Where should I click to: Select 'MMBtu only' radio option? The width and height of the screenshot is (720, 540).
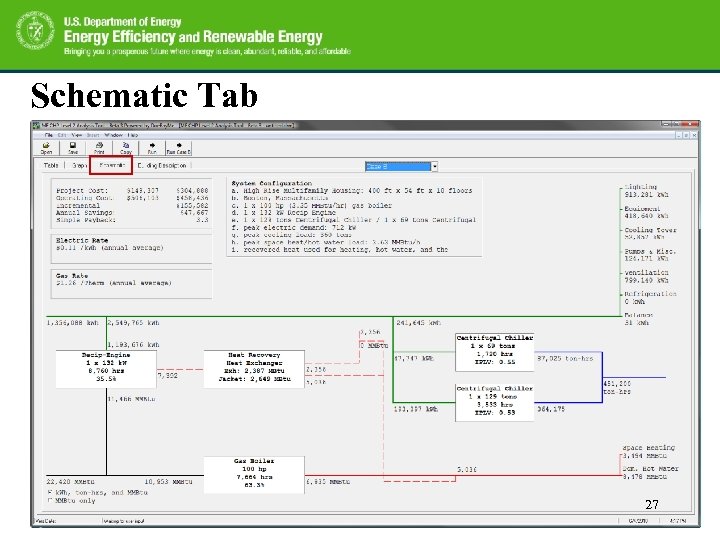click(72, 501)
